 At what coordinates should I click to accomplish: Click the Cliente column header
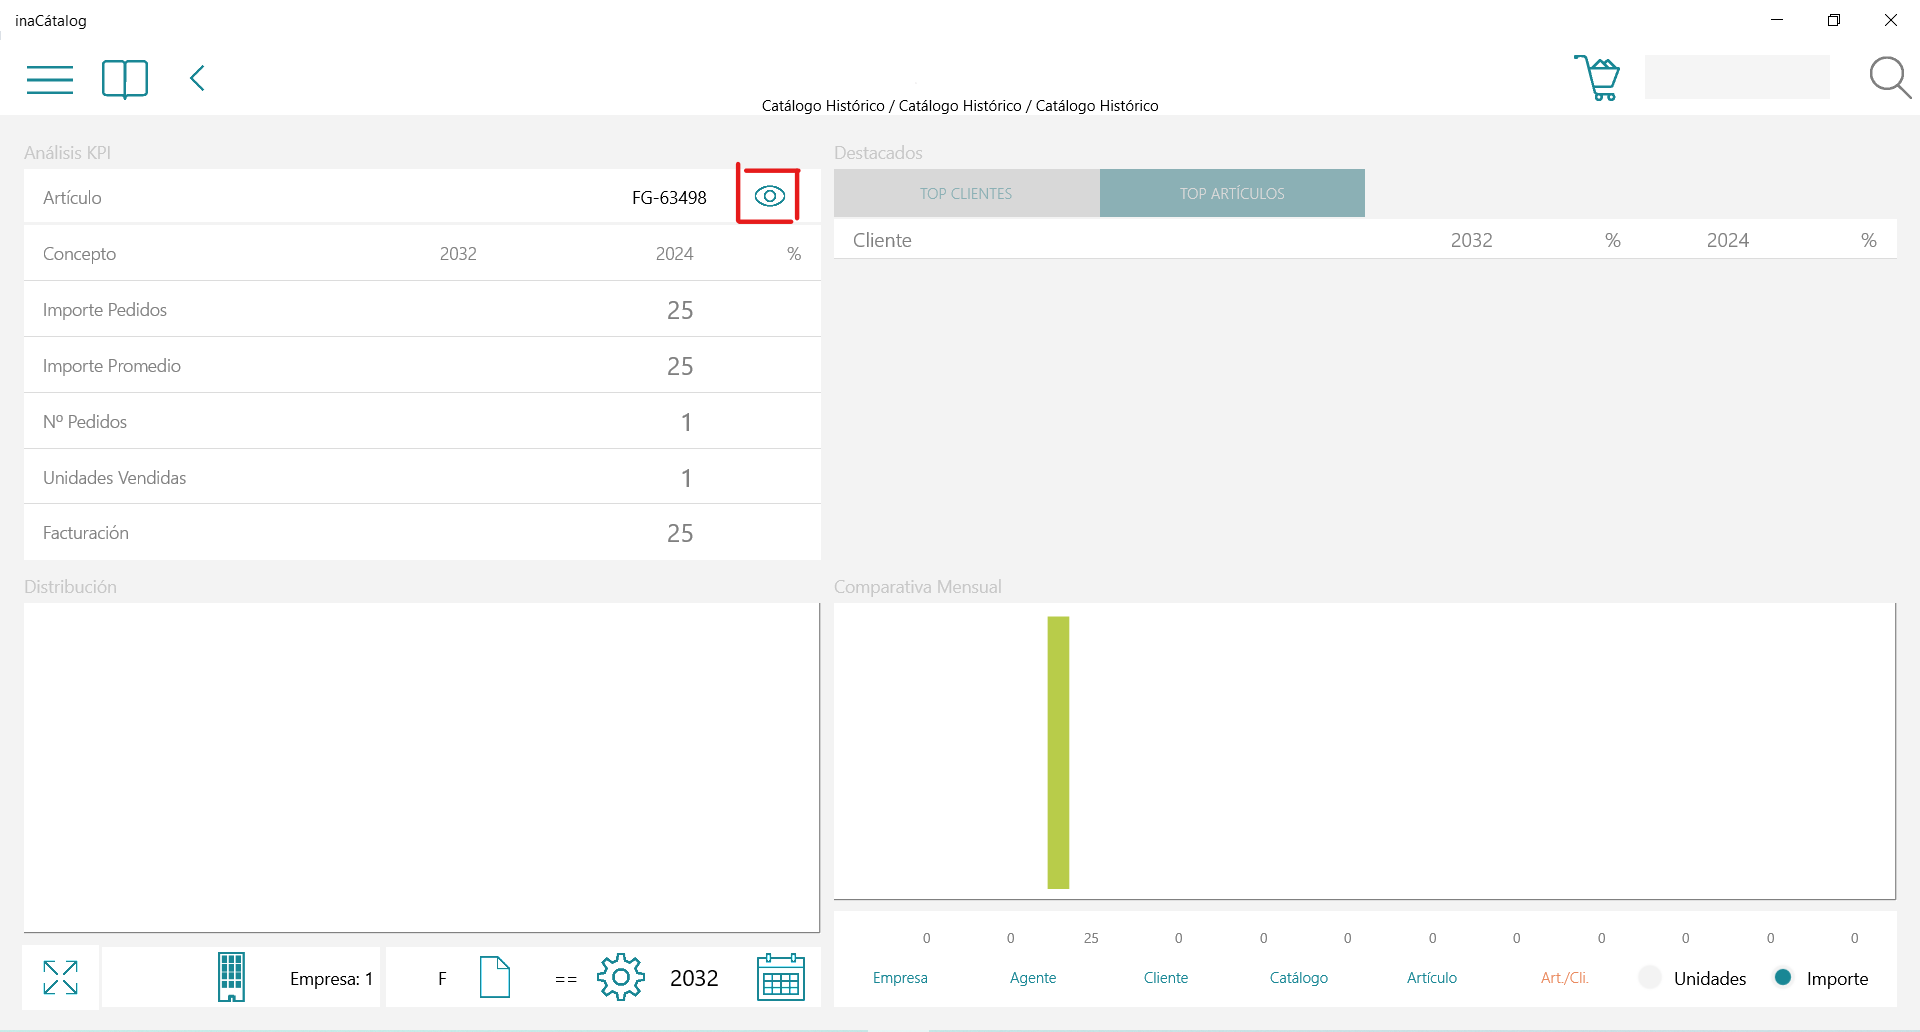tap(882, 240)
